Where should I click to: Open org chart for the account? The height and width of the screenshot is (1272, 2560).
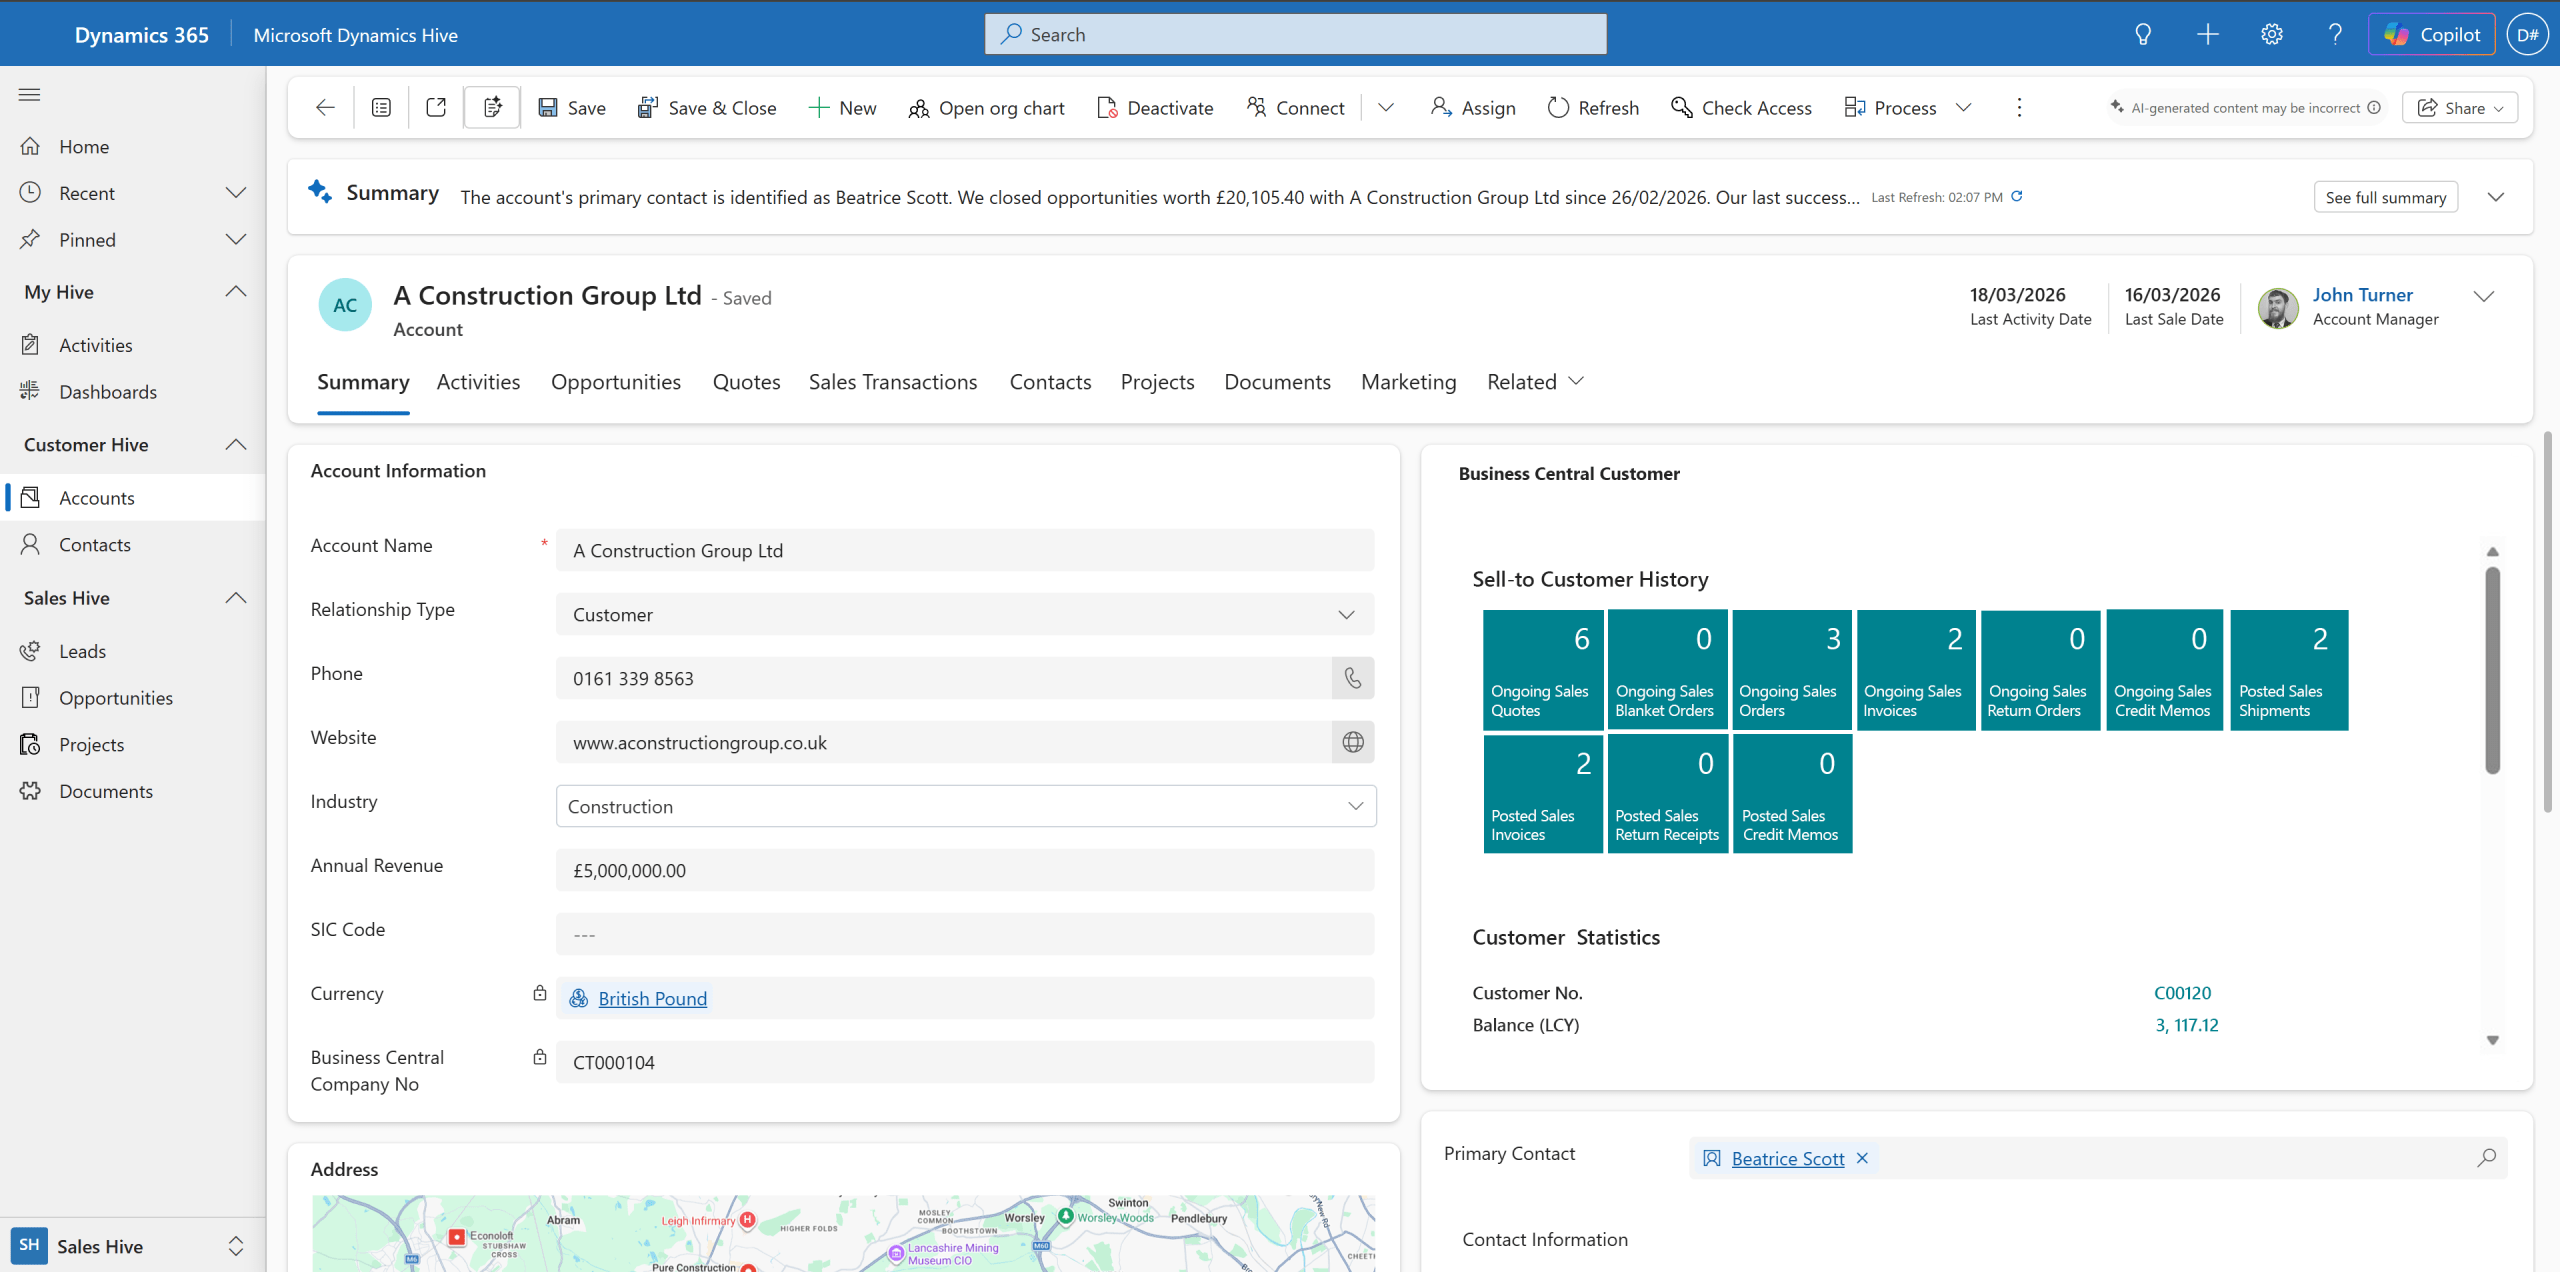tap(985, 107)
